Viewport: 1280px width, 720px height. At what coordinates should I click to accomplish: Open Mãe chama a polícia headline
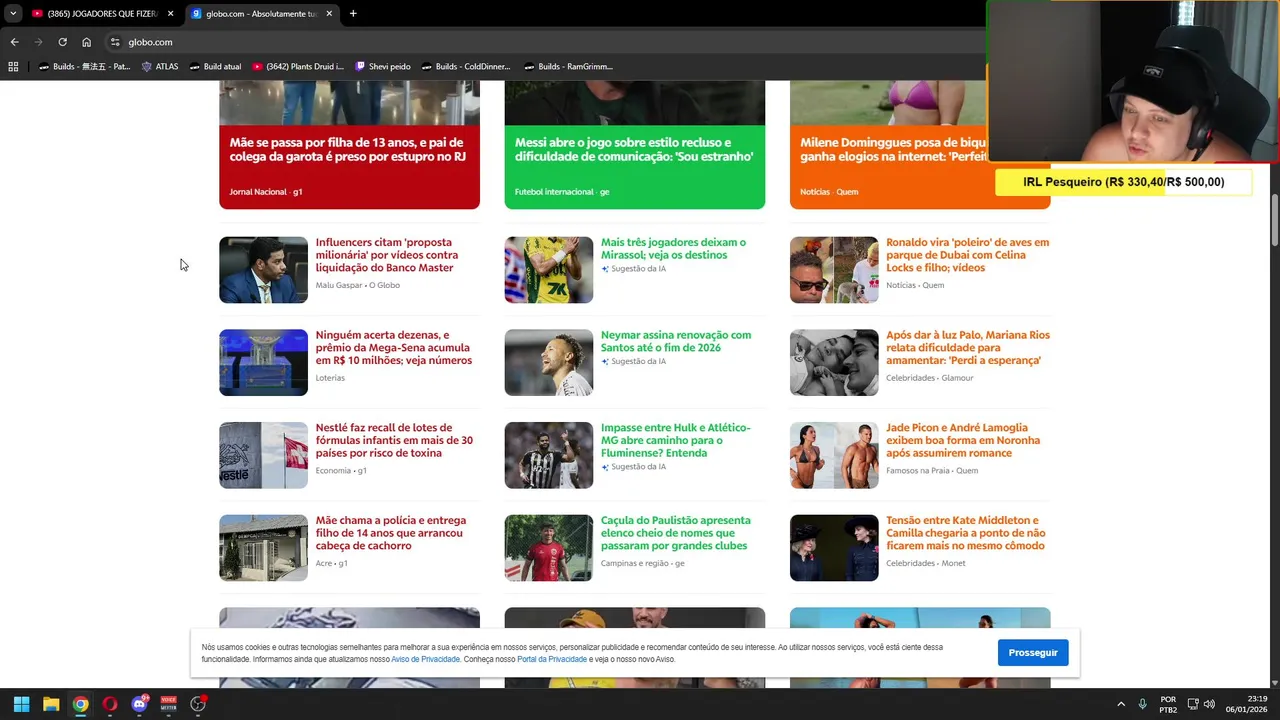coord(391,533)
